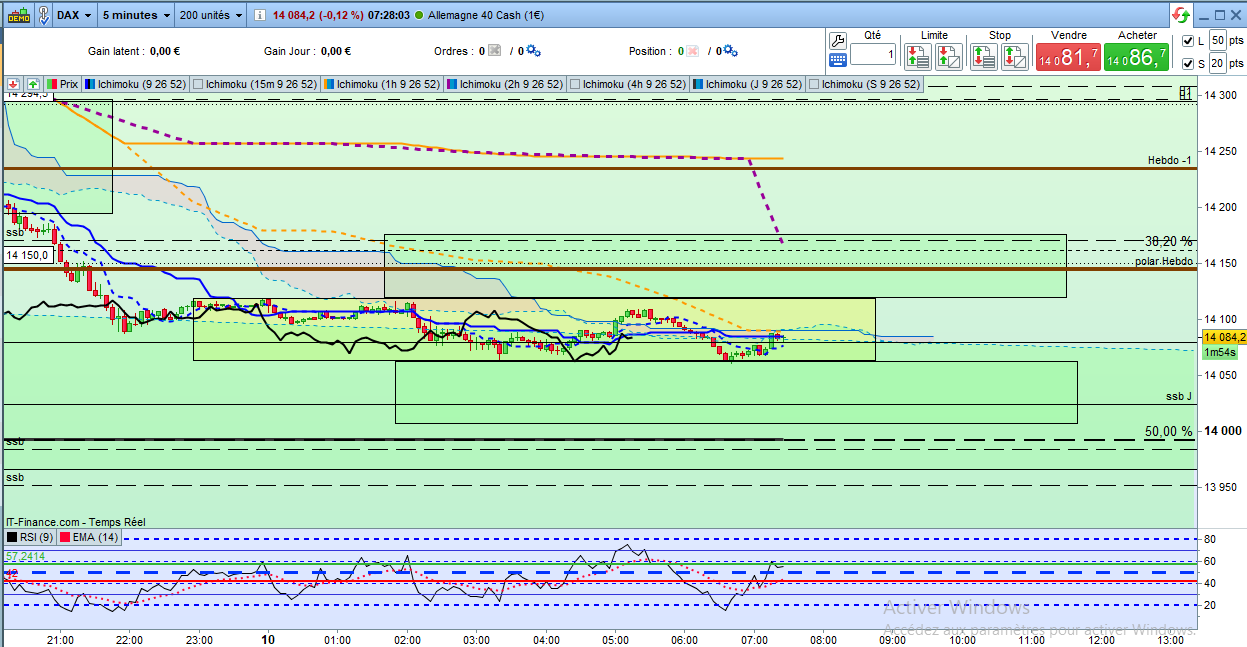Open the 200 unités dropdown
The width and height of the screenshot is (1247, 647).
[210, 15]
